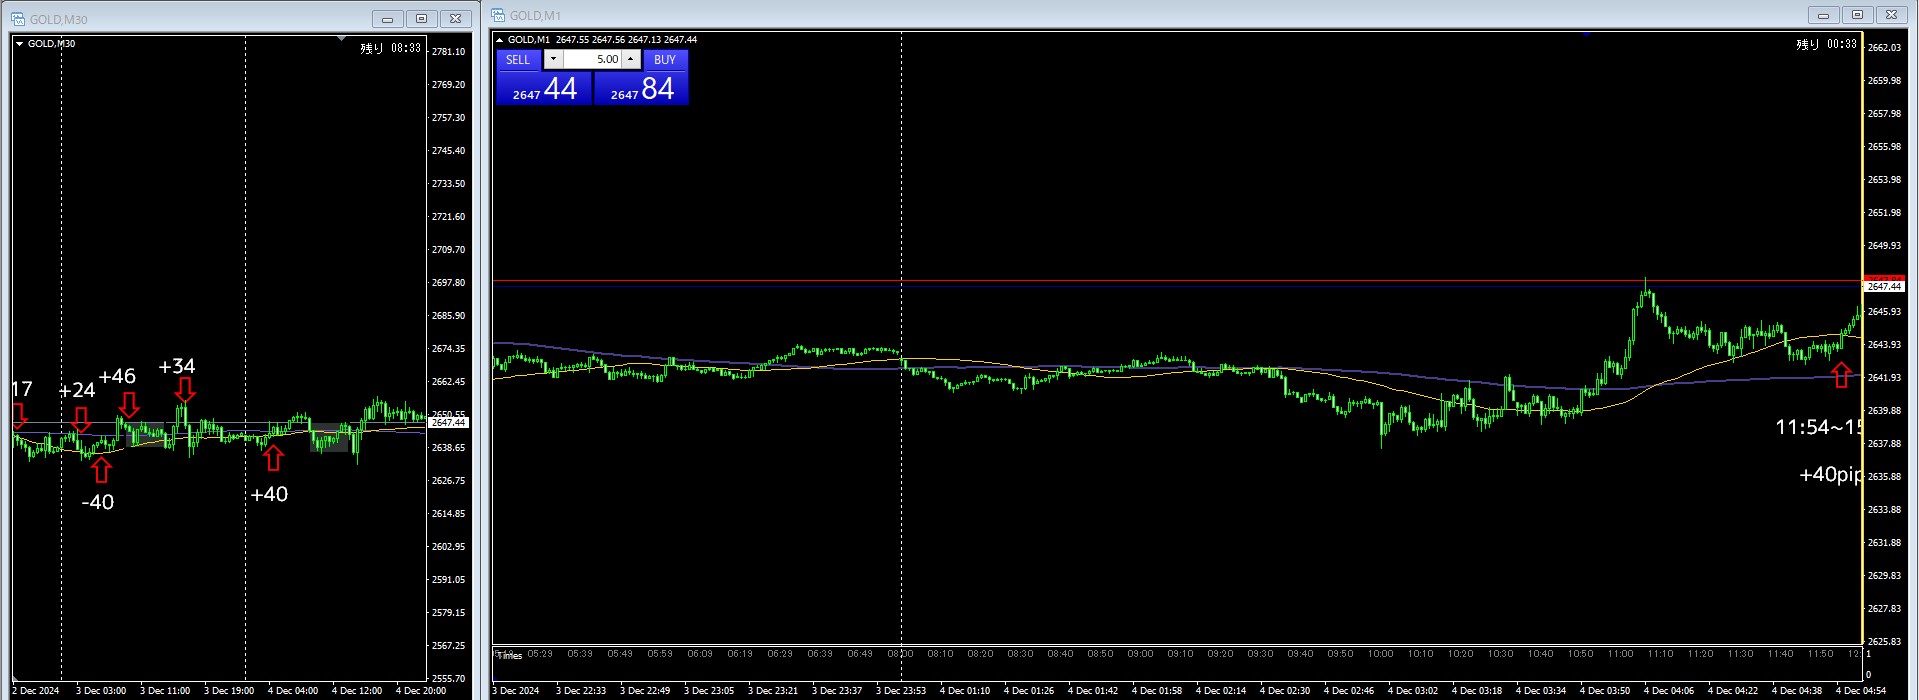The image size is (1919, 700).
Task: Click date 4 Dec 04:00 on M30 time axis
Action: tap(293, 691)
